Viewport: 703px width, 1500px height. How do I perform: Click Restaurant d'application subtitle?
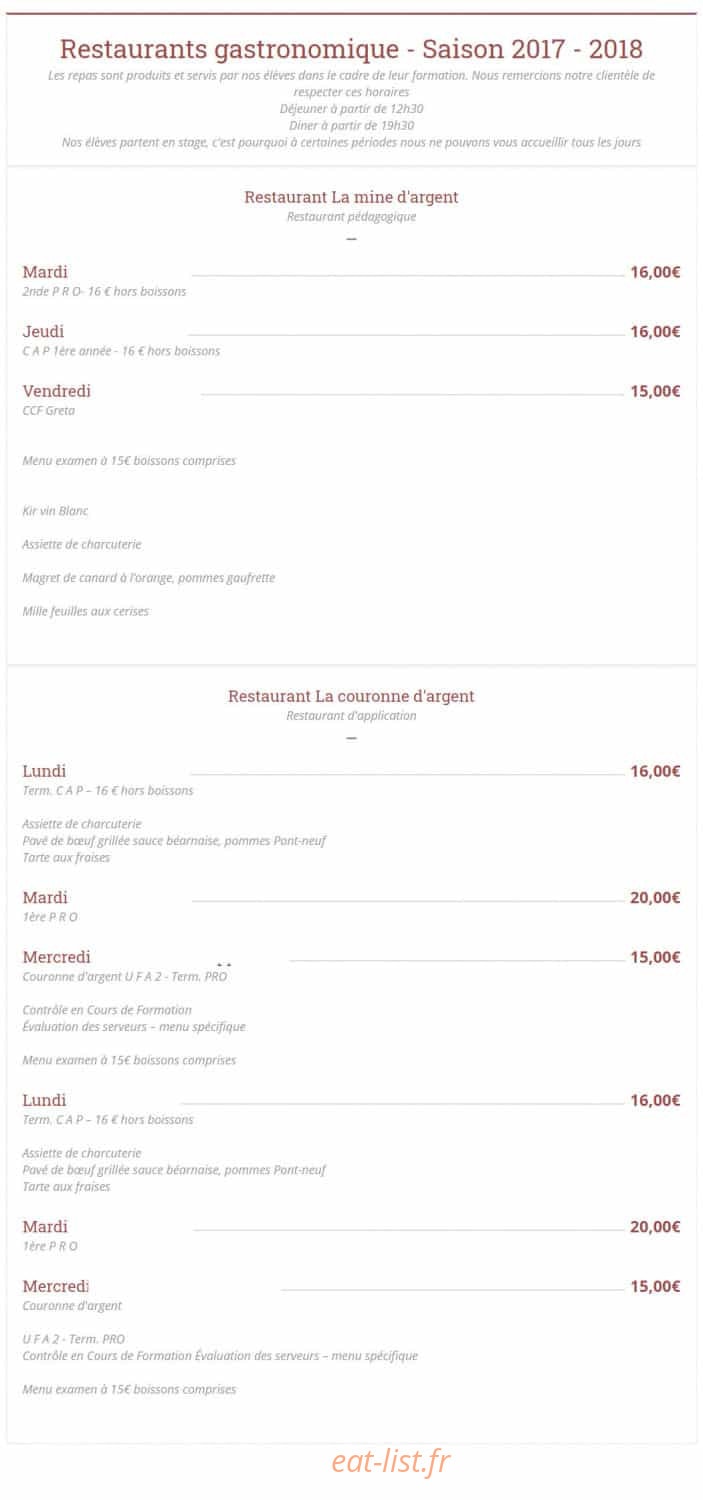point(351,716)
